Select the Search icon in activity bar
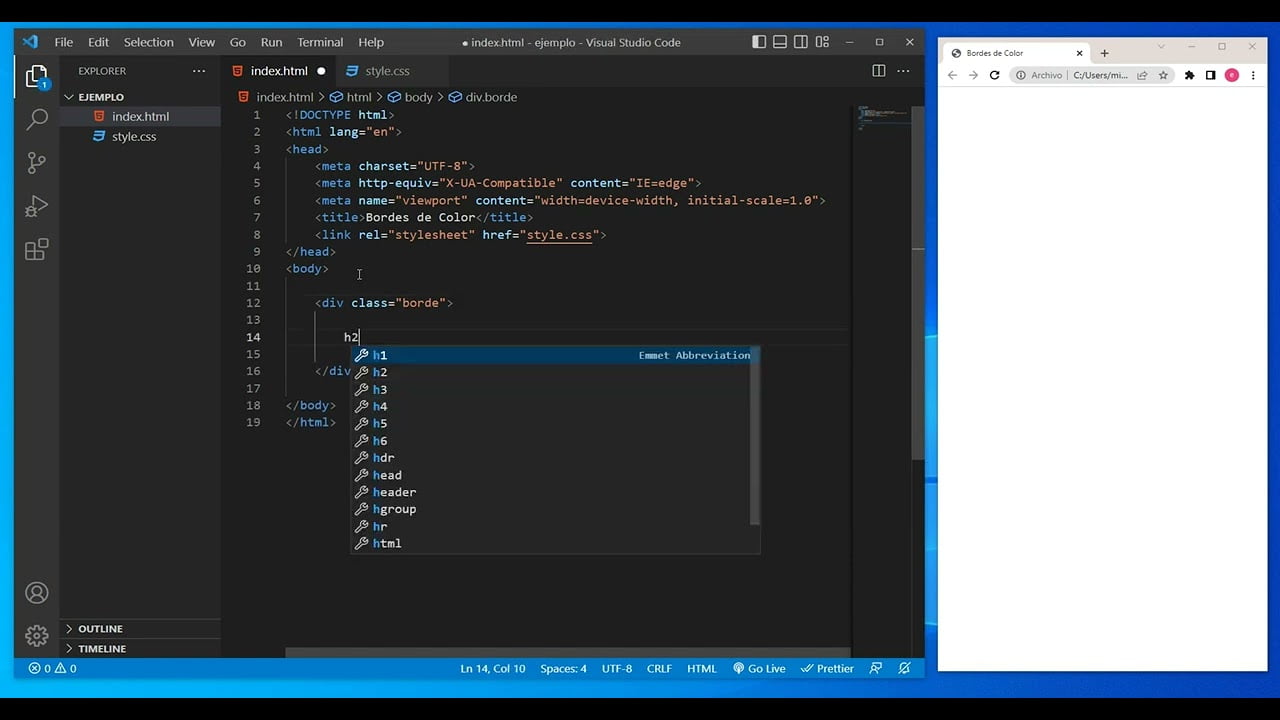 (x=37, y=118)
